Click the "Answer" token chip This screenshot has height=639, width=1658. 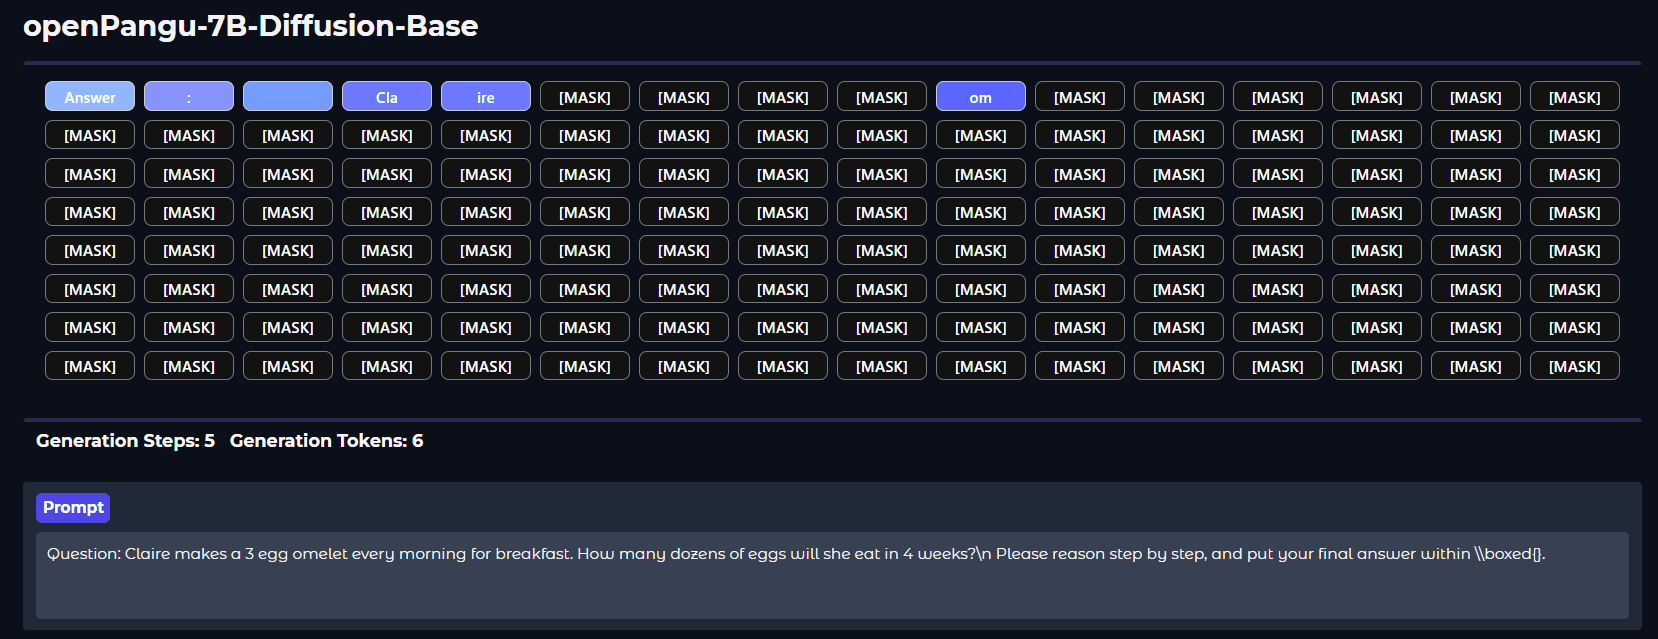[90, 97]
